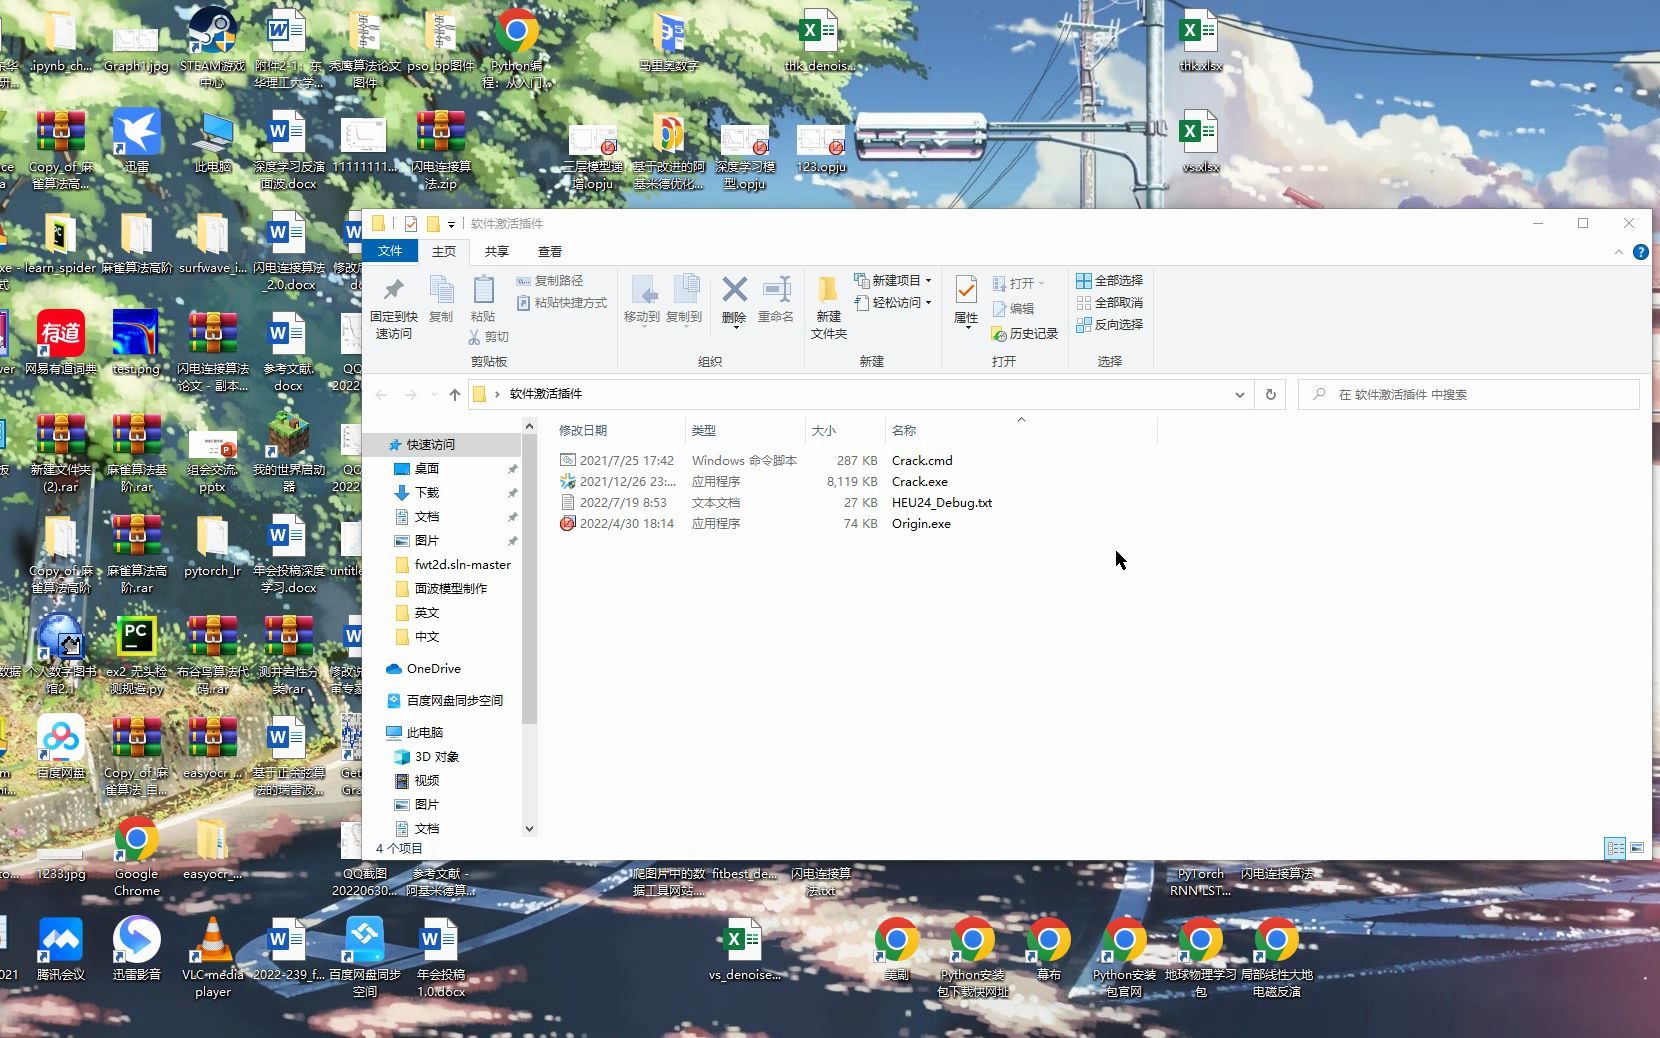Image resolution: width=1660 pixels, height=1038 pixels.
Task: Switch to the 主页 ribbon tab
Action: (x=444, y=252)
